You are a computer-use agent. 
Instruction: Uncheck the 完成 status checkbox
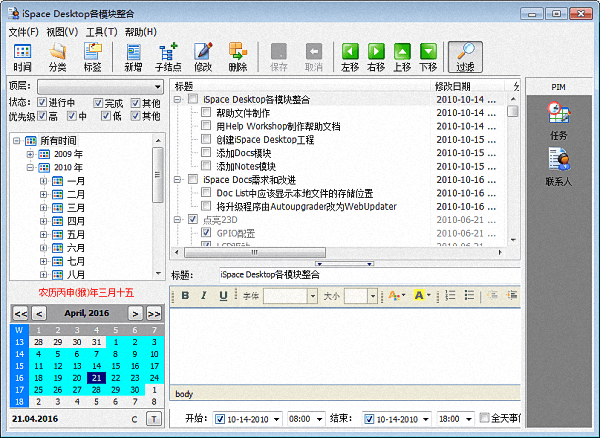click(x=98, y=103)
